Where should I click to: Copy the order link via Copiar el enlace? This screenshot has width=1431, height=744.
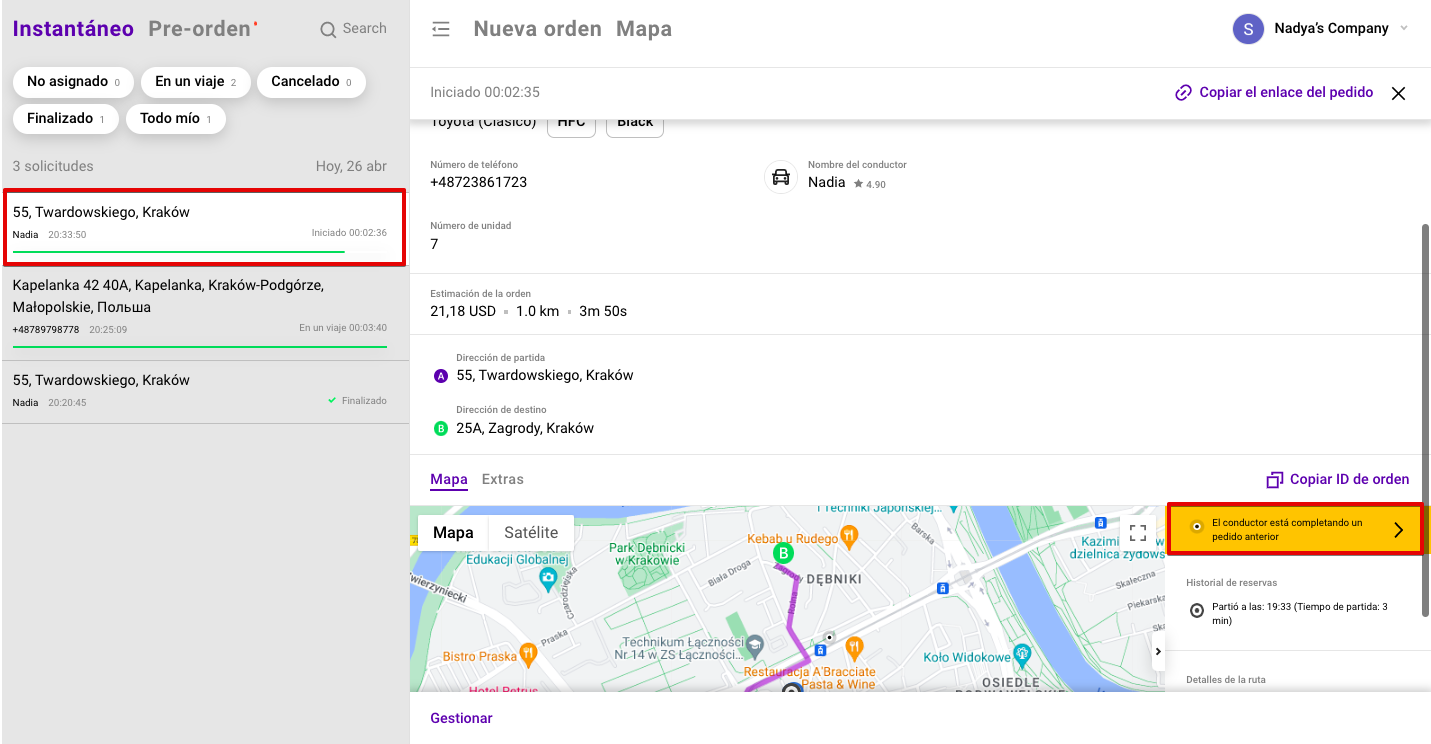tap(1274, 93)
